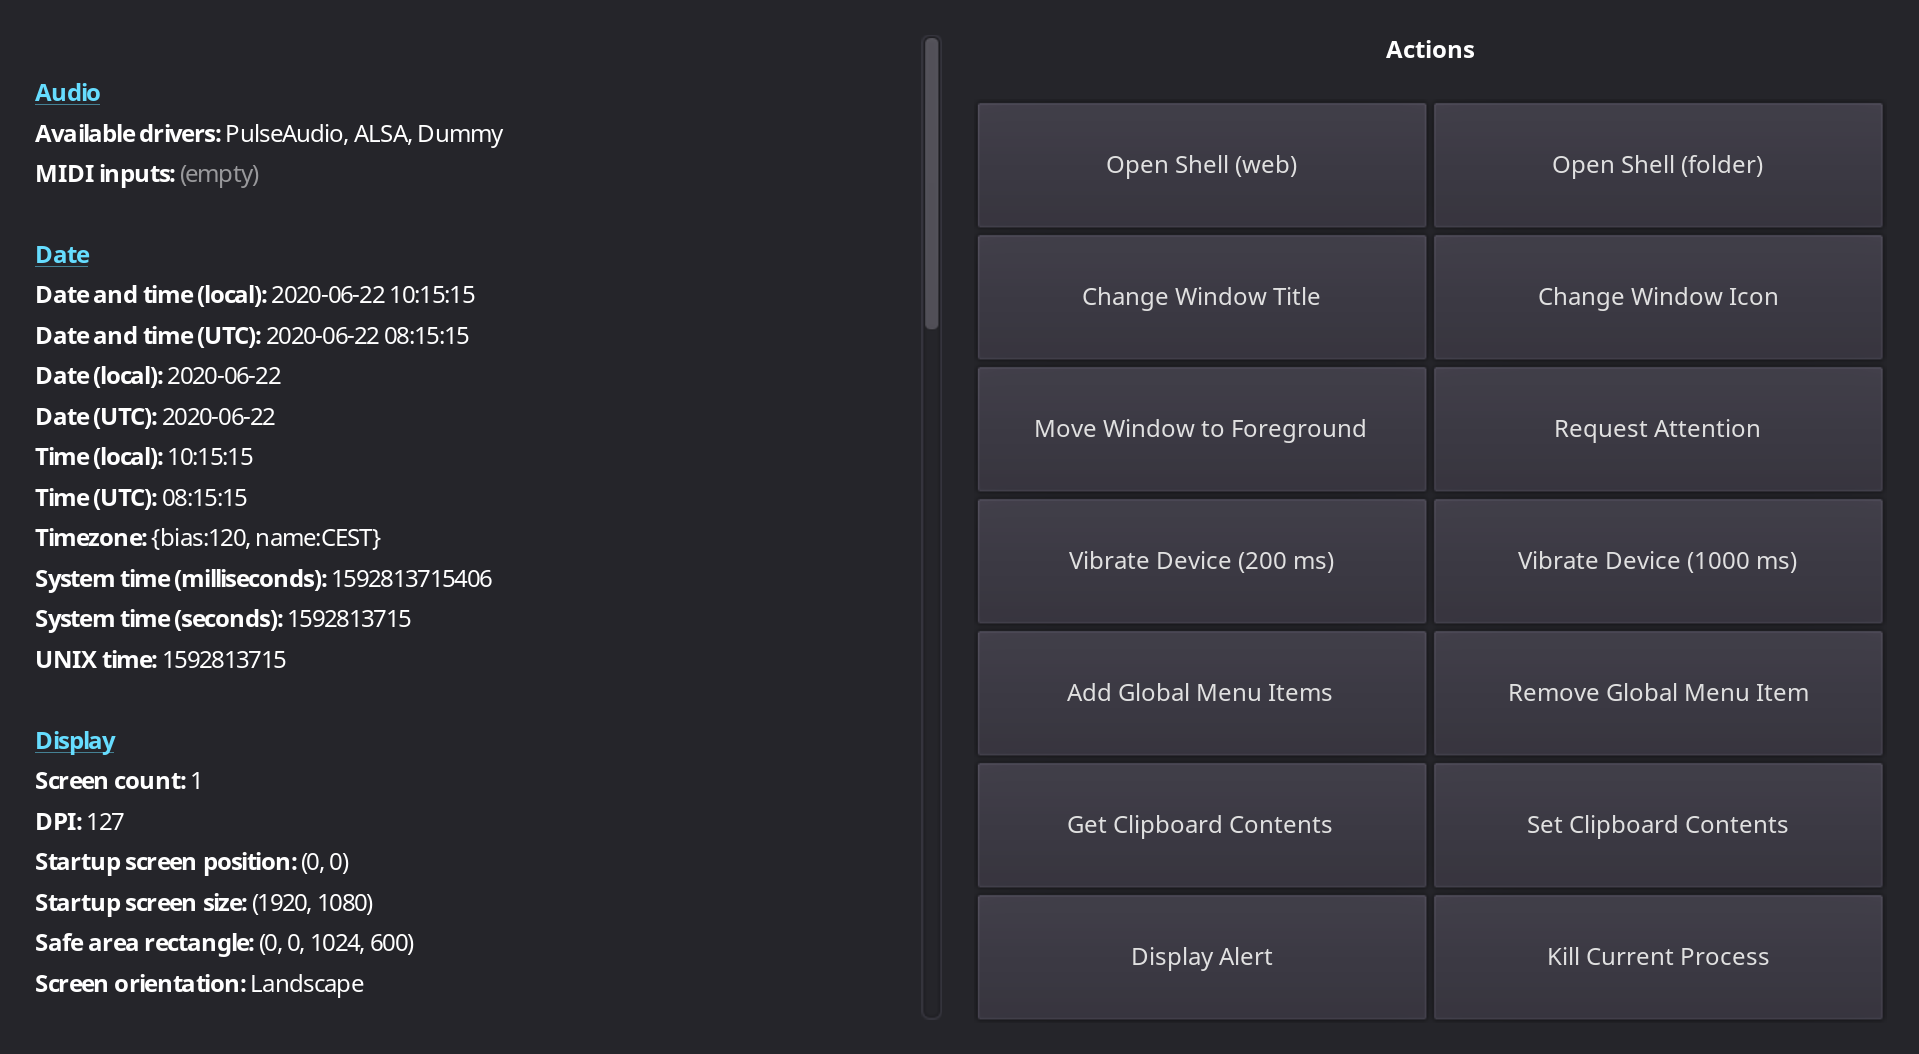Screen dimensions: 1919x1054
Task: Click the info panel vertical scrollbar handle
Action: pyautogui.click(x=931, y=185)
